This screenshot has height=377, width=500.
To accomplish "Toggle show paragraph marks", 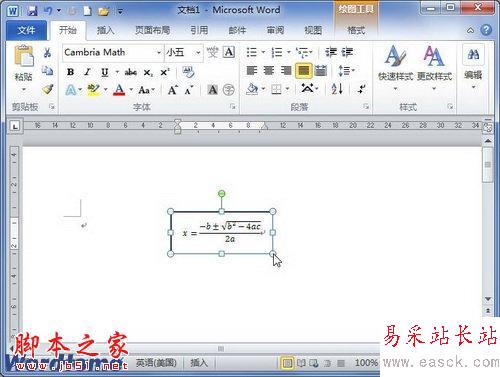I will click(x=362, y=89).
